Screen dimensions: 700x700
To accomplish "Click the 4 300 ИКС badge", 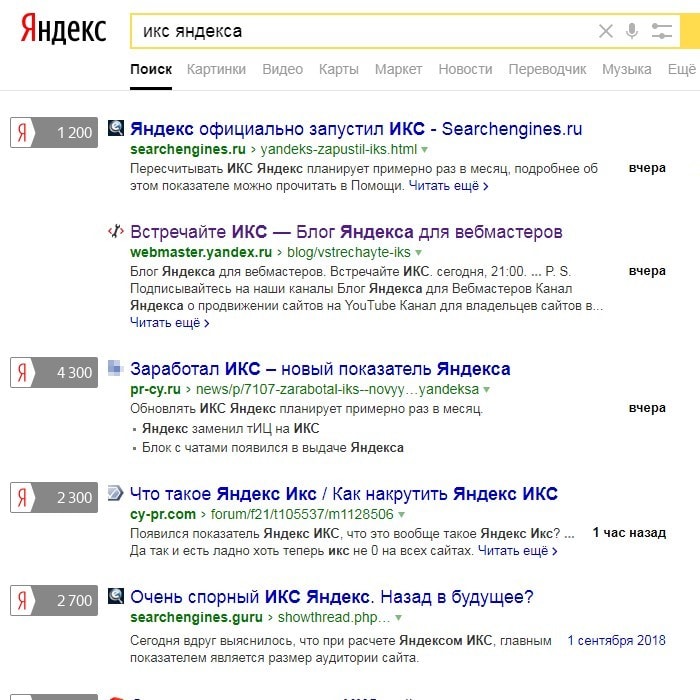I will tap(54, 372).
